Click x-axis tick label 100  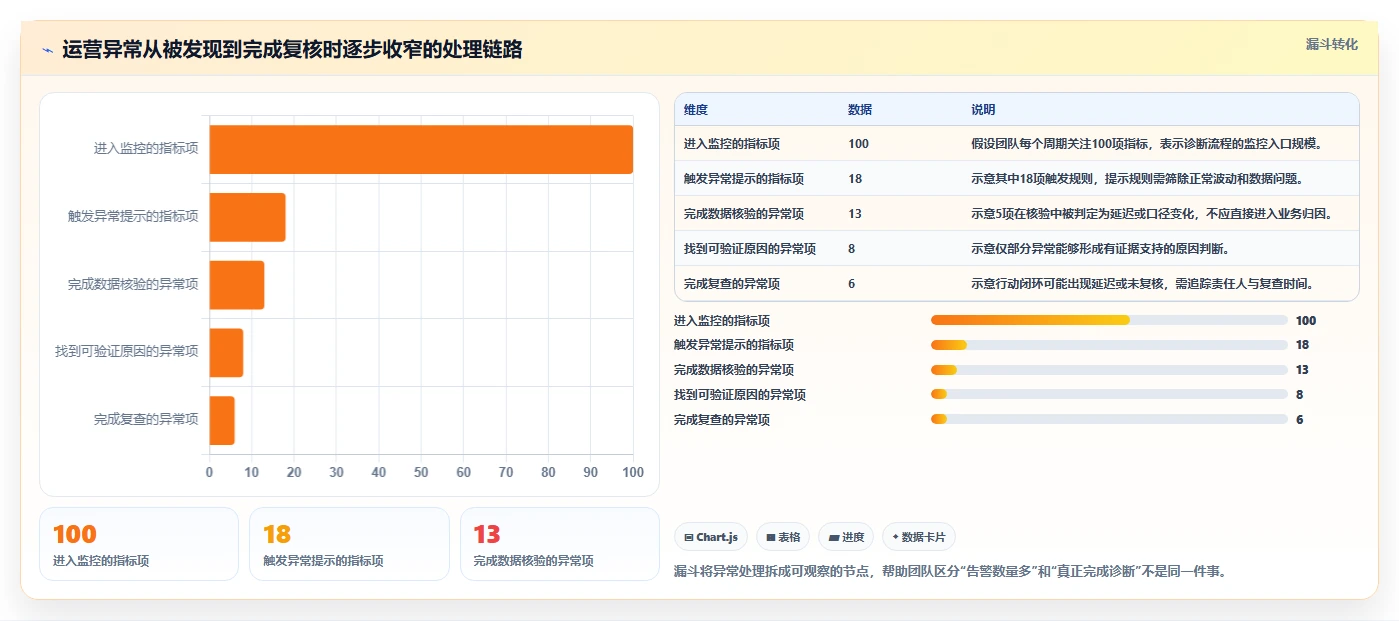632,472
